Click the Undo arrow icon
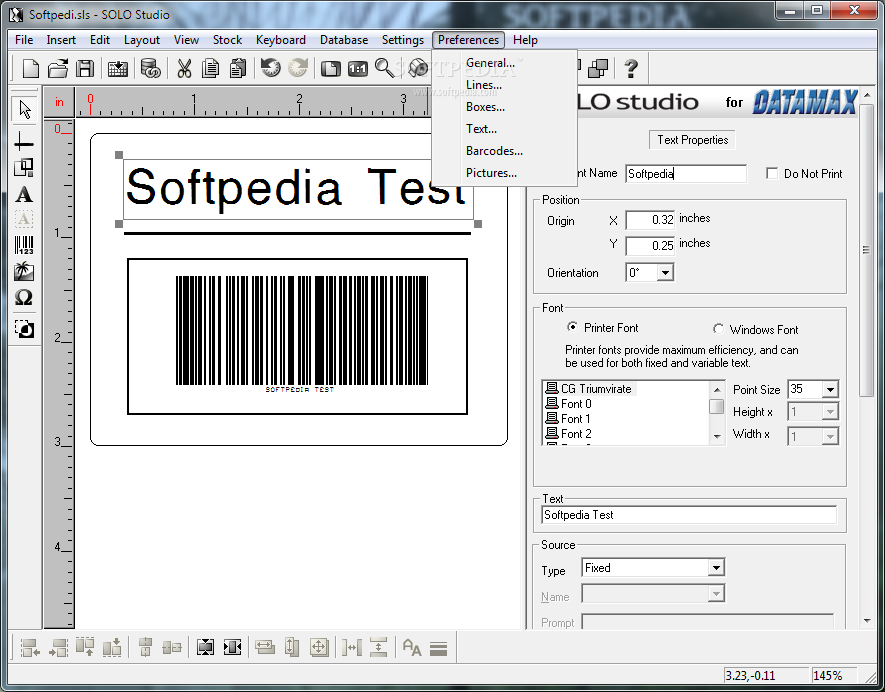The width and height of the screenshot is (885, 692). tap(270, 68)
